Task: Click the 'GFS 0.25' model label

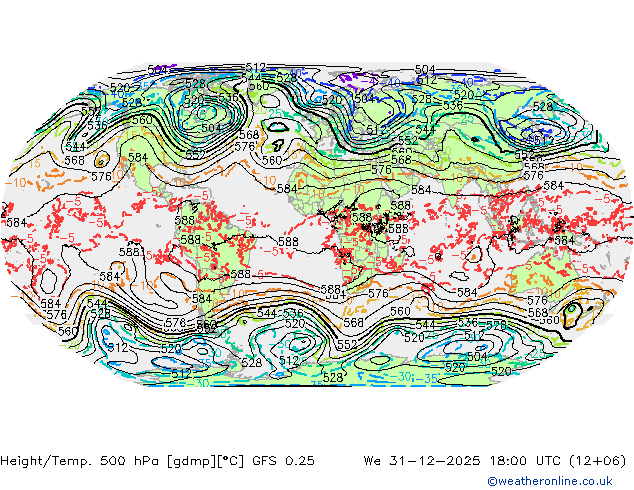Action: [283, 460]
